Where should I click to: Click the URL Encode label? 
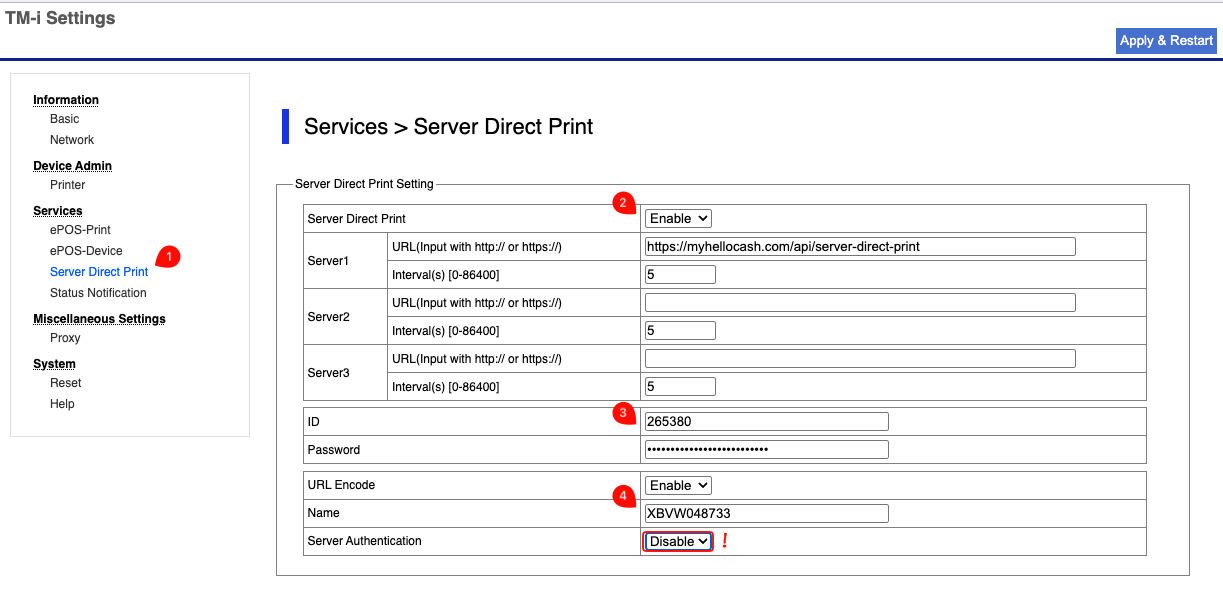pyautogui.click(x=341, y=485)
